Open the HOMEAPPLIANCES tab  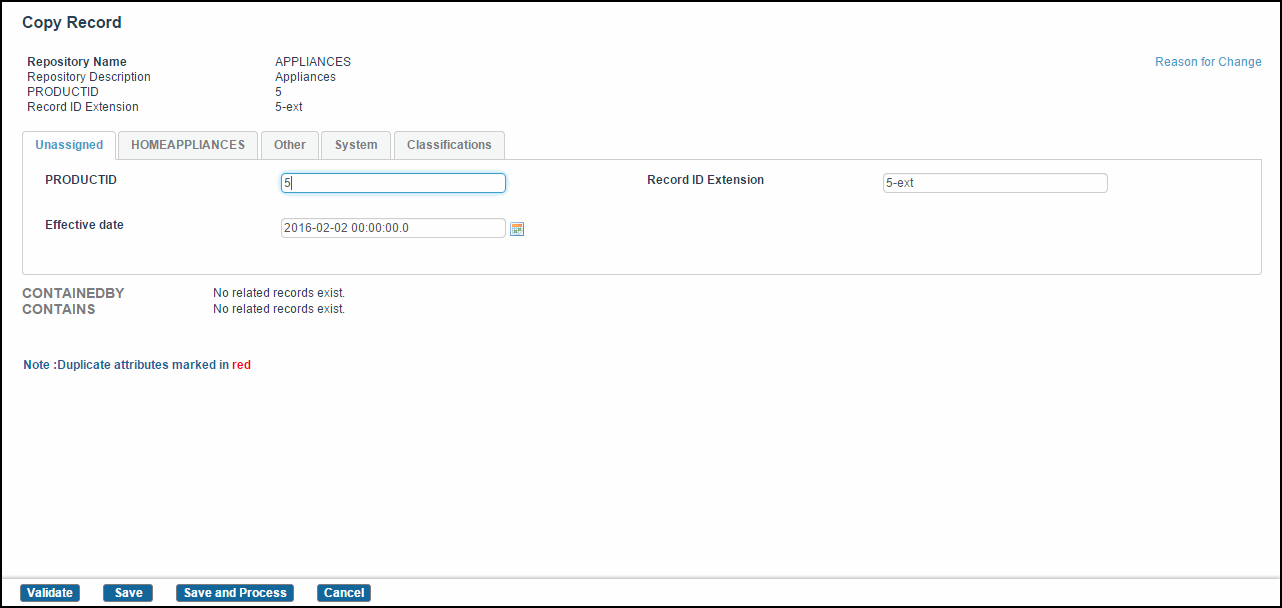click(188, 145)
